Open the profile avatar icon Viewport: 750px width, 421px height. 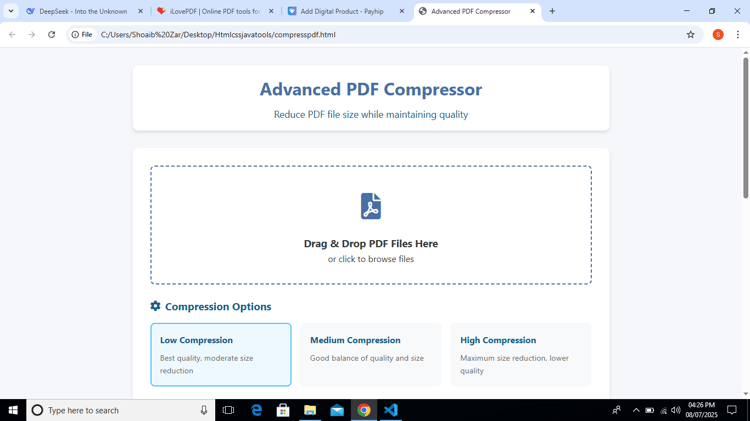coord(718,34)
